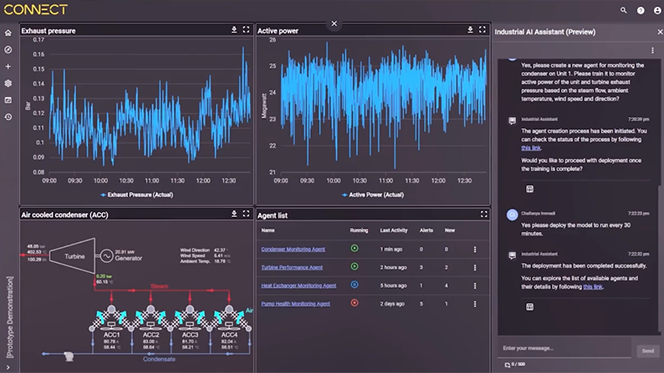The width and height of the screenshot is (664, 373).
Task: Toggle running status of Turbine Performance Agent
Action: coord(354,267)
